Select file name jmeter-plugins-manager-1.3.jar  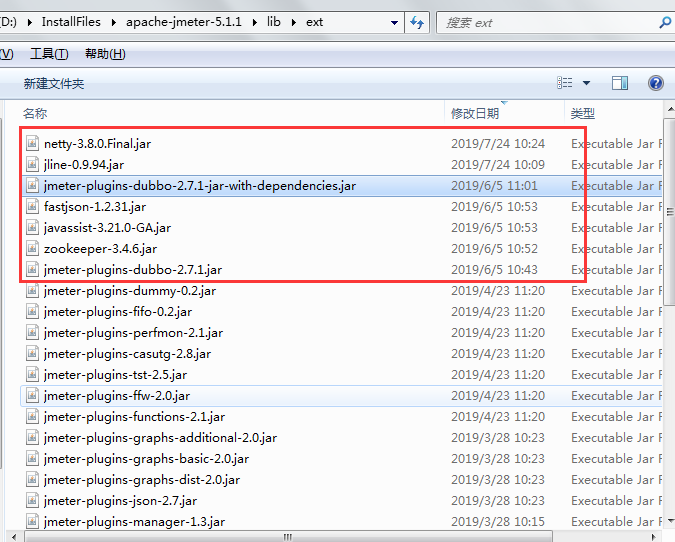[134, 521]
